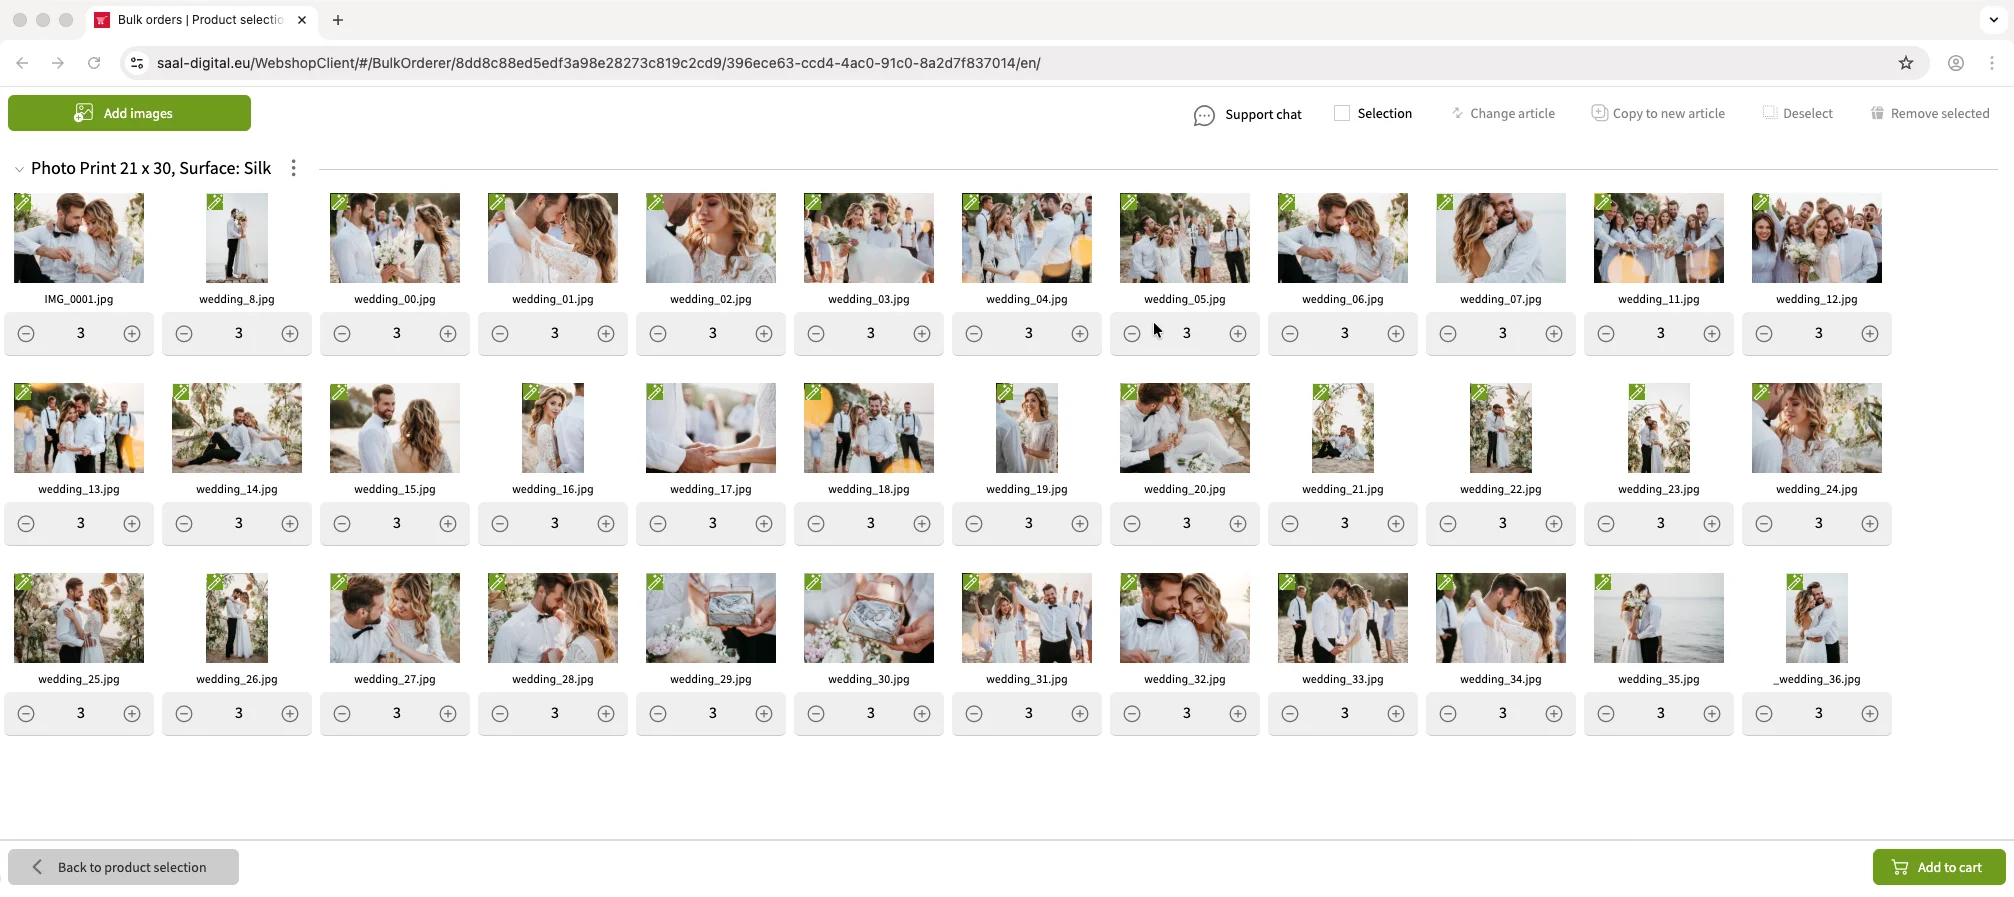Go back to product selection
The image size is (2014, 897).
pos(123,867)
